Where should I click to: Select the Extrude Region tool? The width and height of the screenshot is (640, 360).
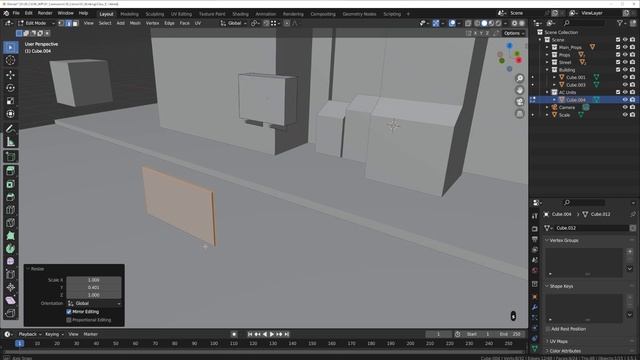(x=11, y=171)
